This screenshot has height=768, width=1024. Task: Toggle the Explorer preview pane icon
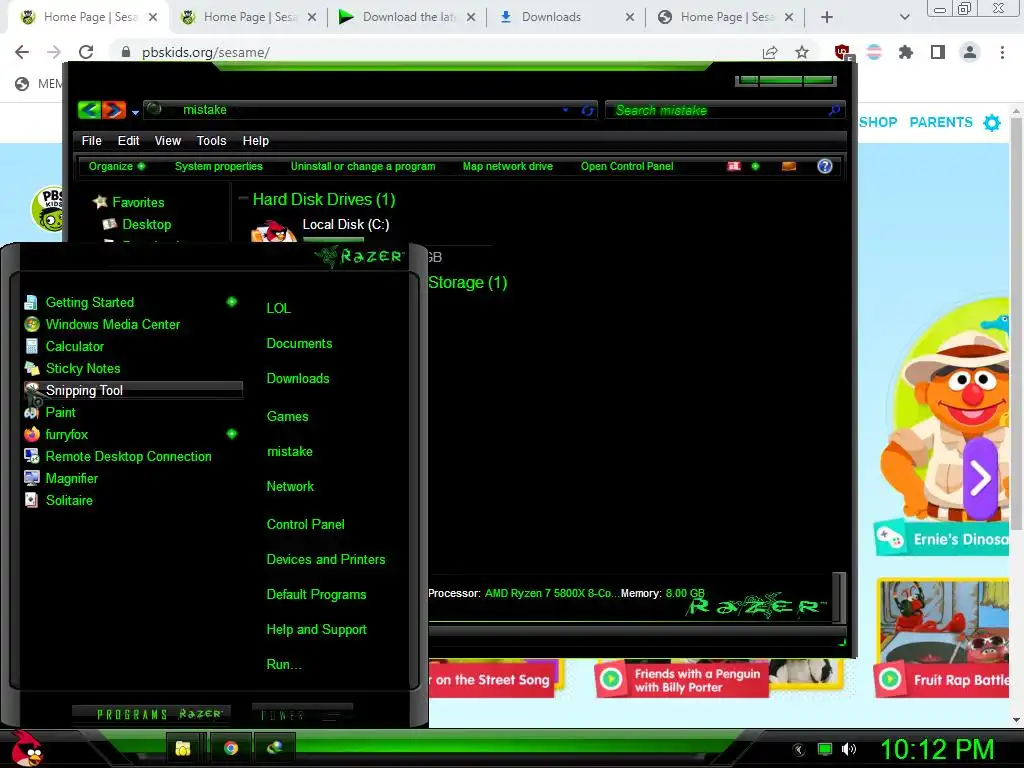(789, 166)
